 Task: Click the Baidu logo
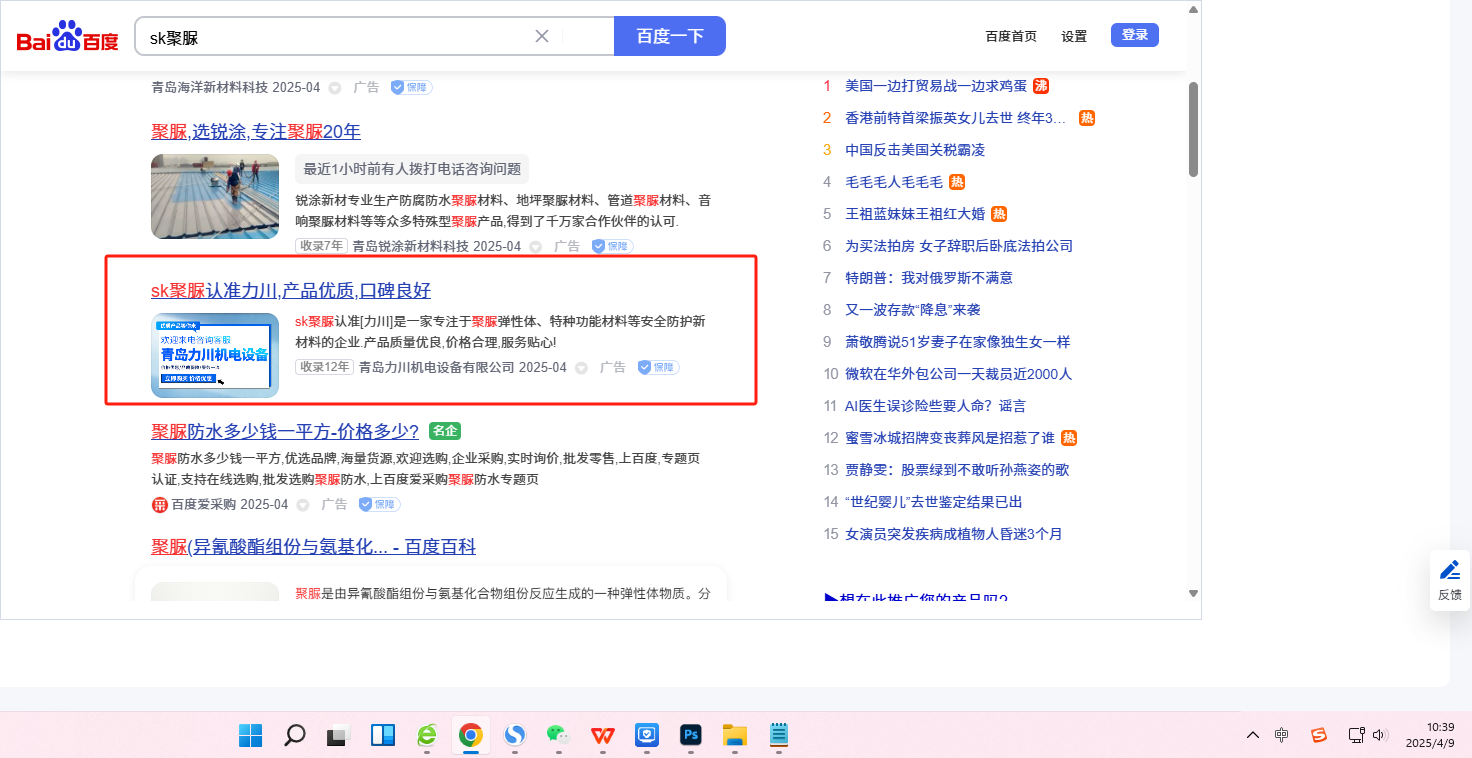[68, 37]
